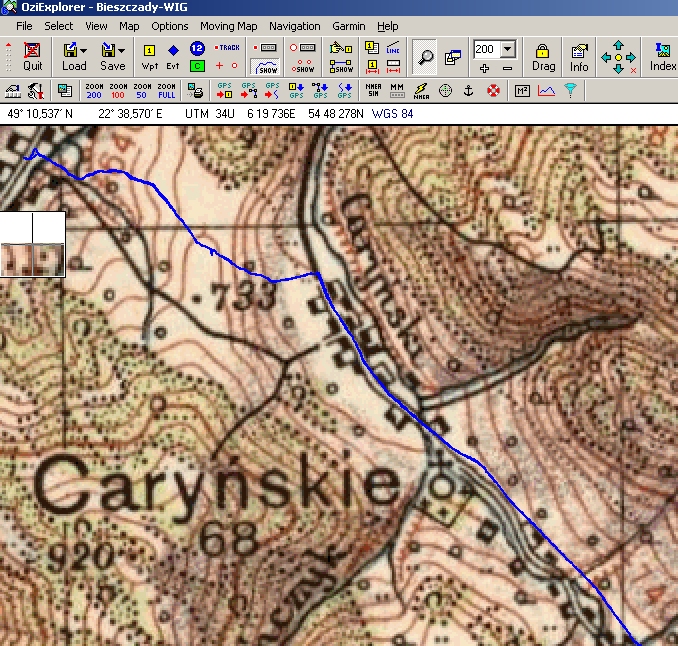This screenshot has width=678, height=646.
Task: Open the track profile graph icon
Action: coord(546,91)
